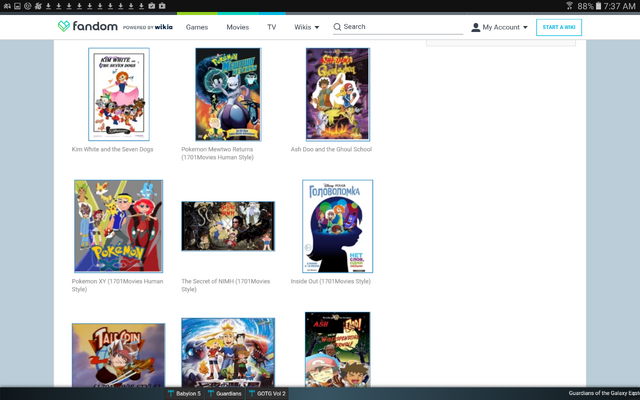Click 'Pokemon Mewtwo Returns (1701Movies Human Style)' caption
640x400 pixels.
(x=218, y=153)
